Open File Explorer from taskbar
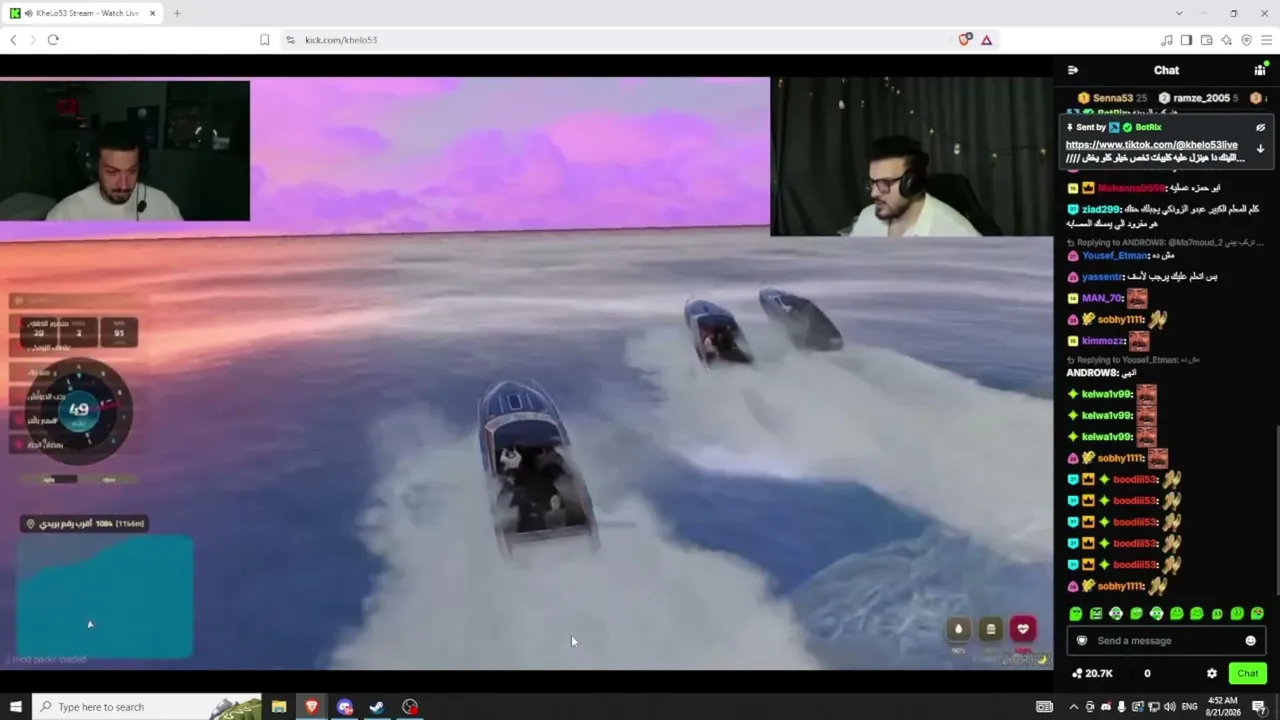 coord(279,707)
